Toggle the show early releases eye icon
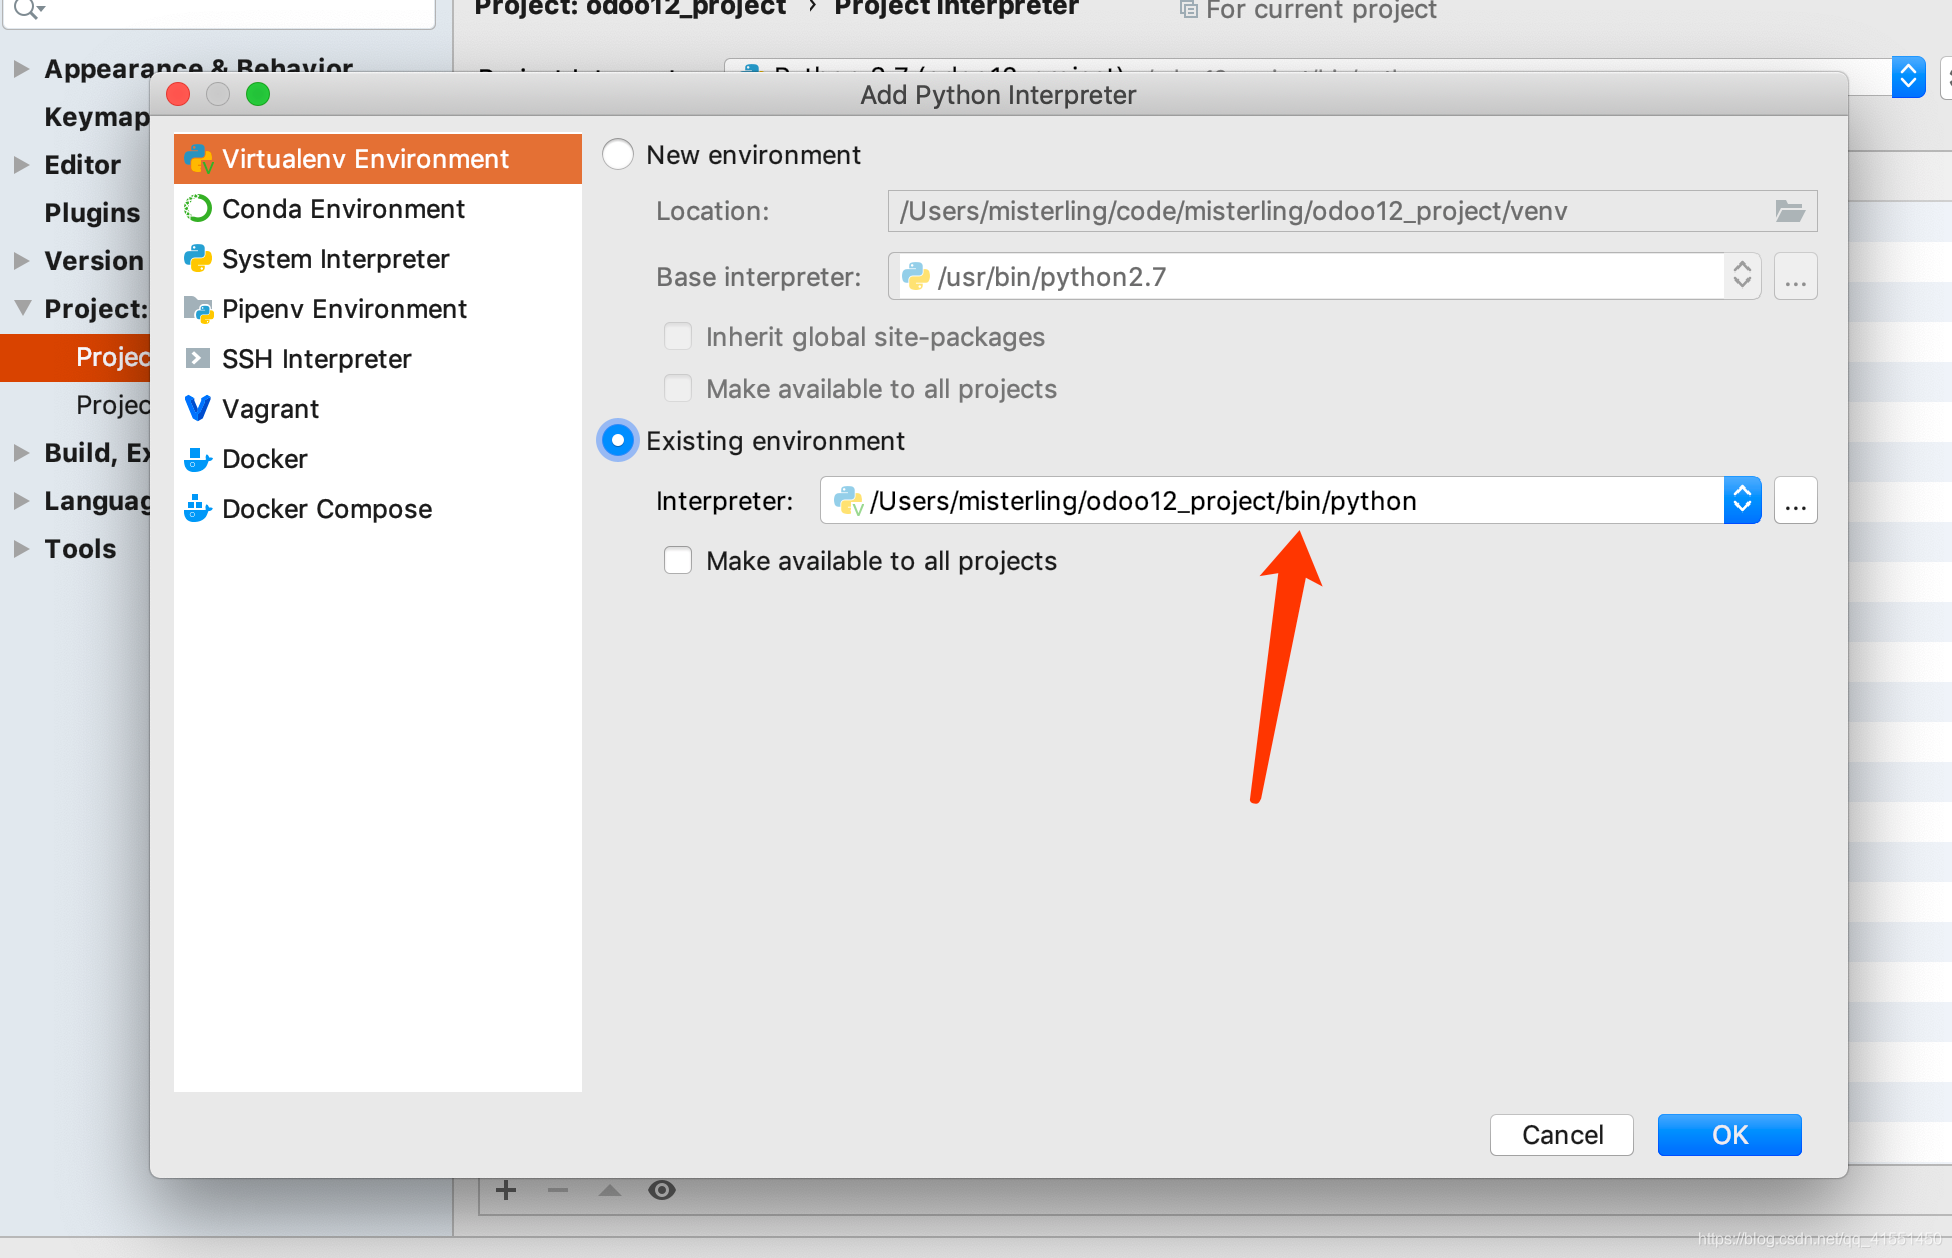 [662, 1190]
